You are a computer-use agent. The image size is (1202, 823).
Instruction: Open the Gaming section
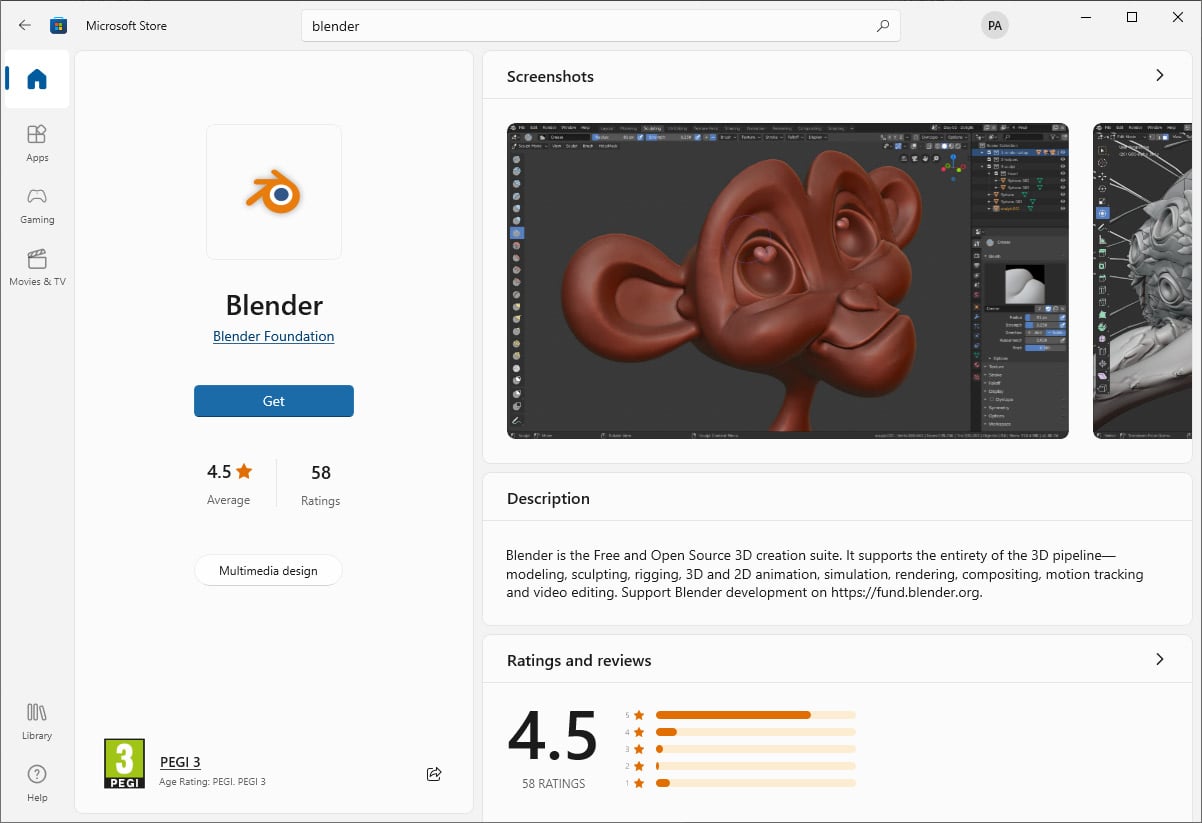point(37,205)
